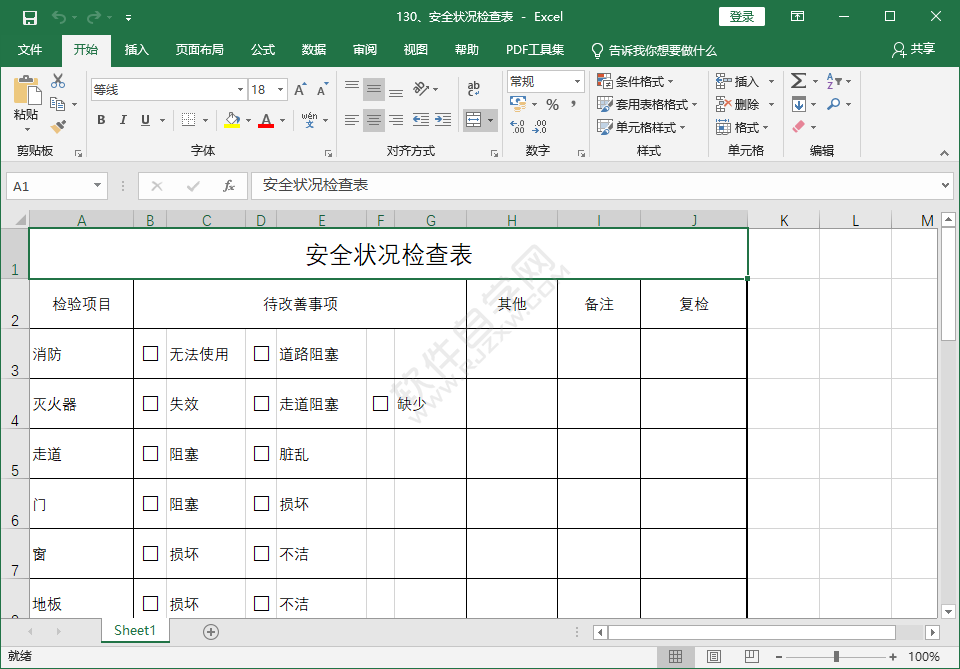Screen dimensions: 960x669
Task: Select the Format Painter (格式刷) tool
Action: [58, 126]
